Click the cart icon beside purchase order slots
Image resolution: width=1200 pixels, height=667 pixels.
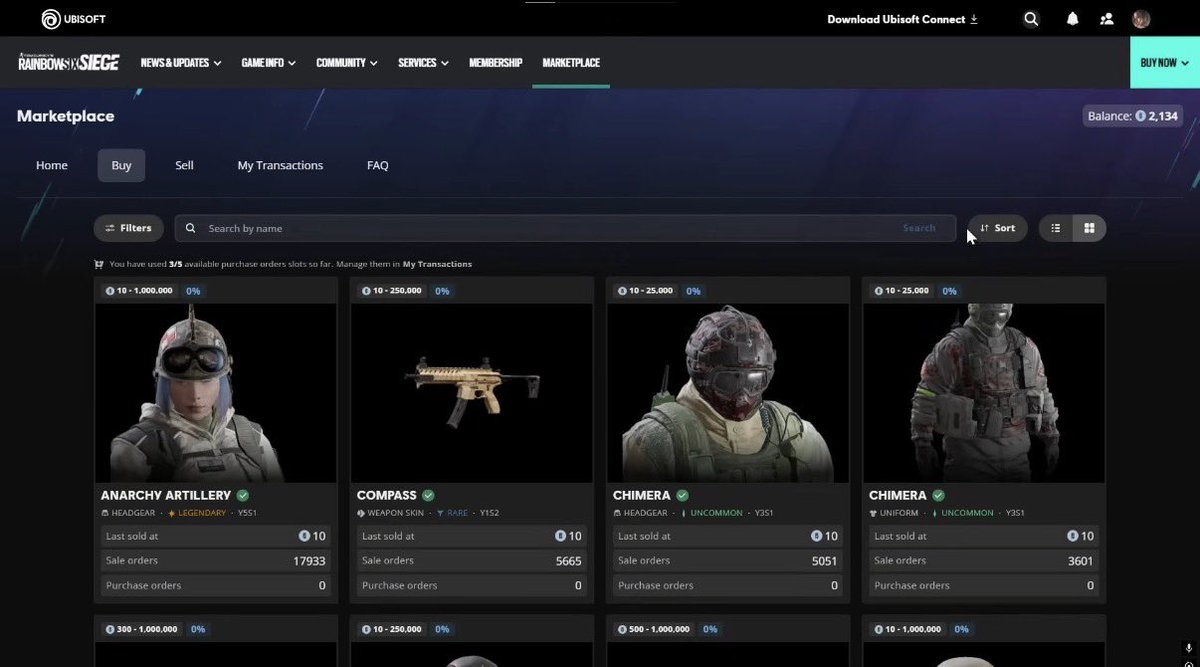(x=99, y=264)
